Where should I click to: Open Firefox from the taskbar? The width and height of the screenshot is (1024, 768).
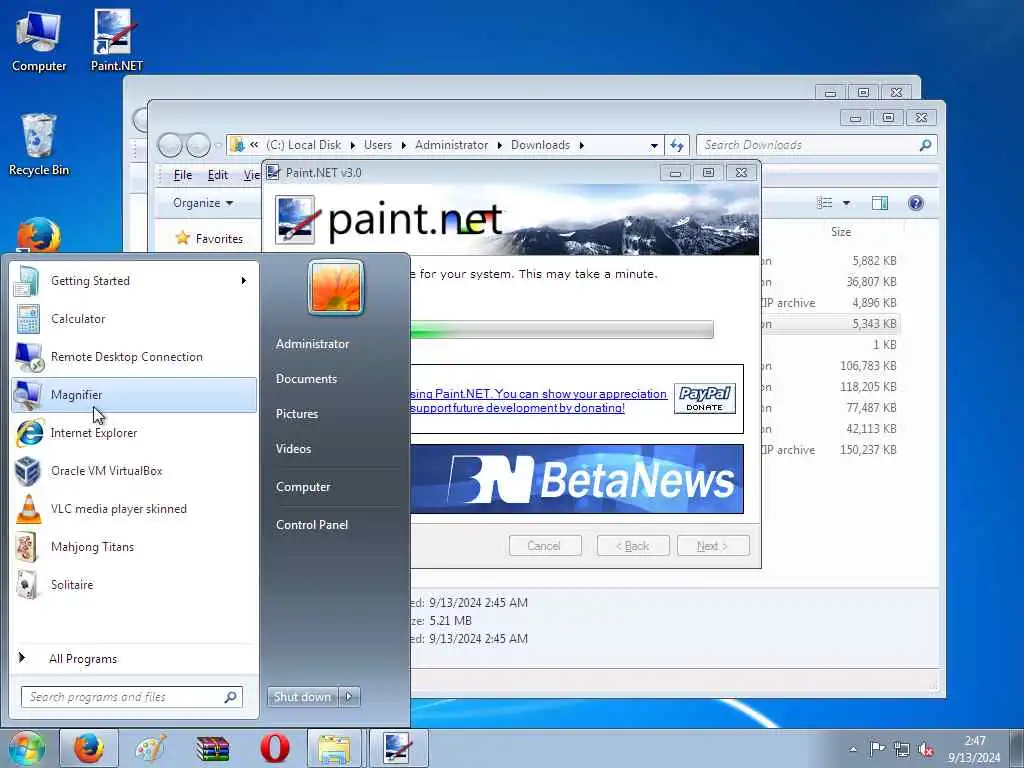(x=88, y=748)
